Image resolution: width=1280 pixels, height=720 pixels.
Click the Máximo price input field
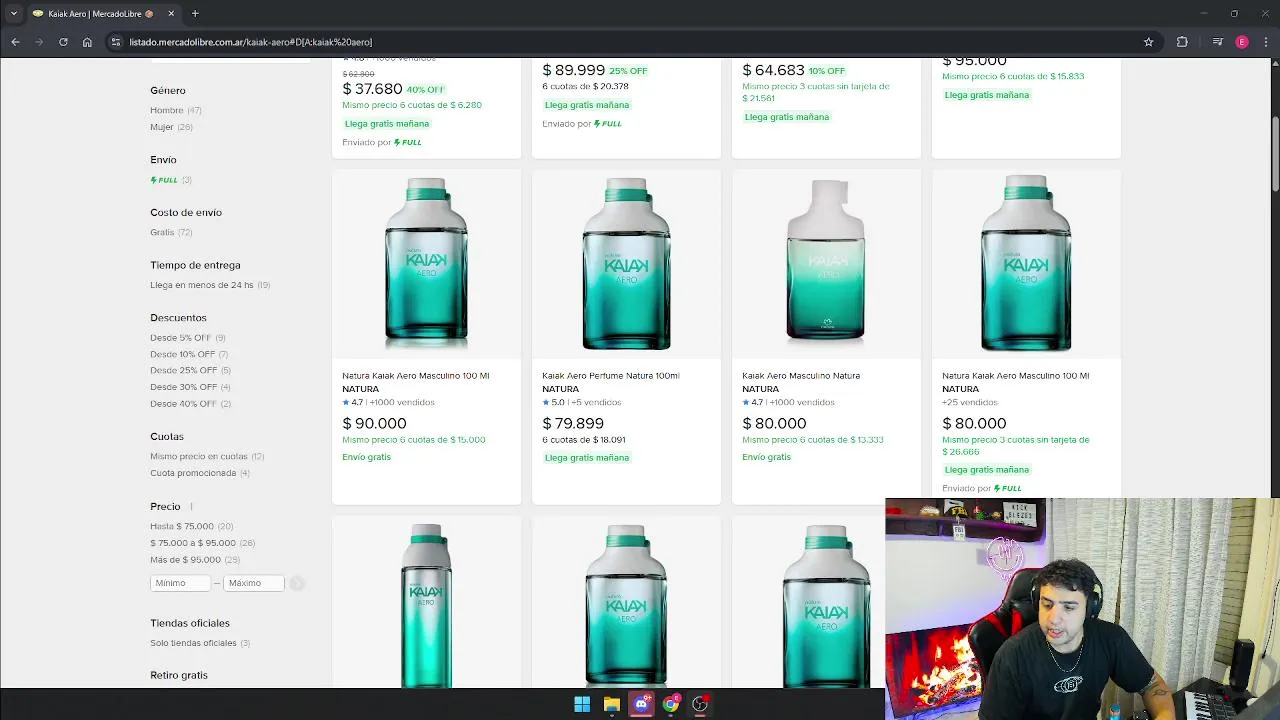(x=254, y=583)
